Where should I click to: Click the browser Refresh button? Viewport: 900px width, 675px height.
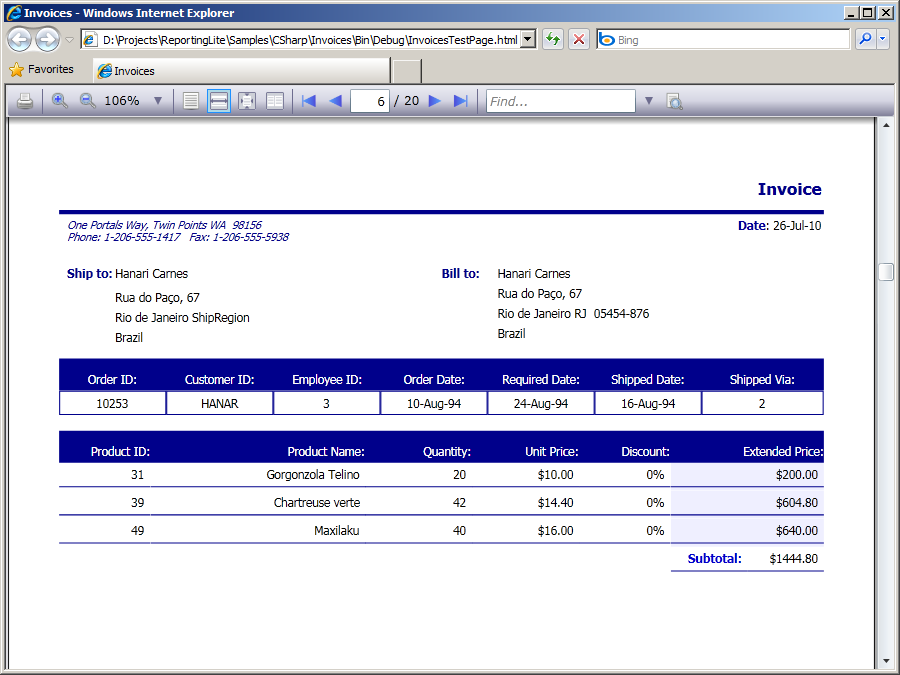point(552,40)
